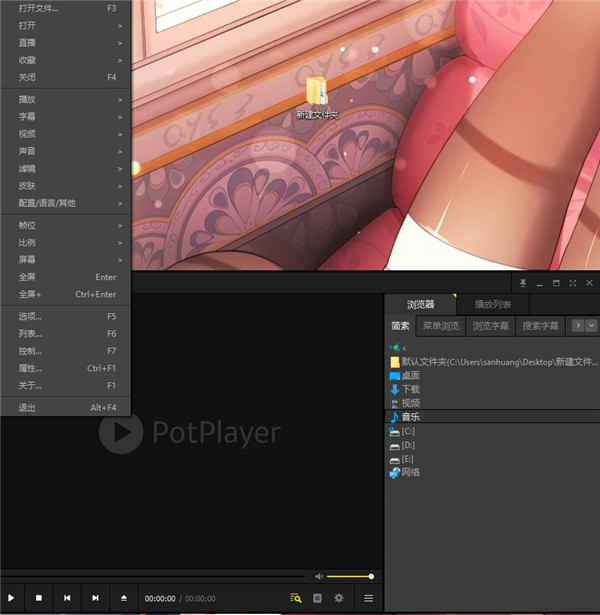
Task: Pin PotPlayer window on top
Action: (x=523, y=283)
